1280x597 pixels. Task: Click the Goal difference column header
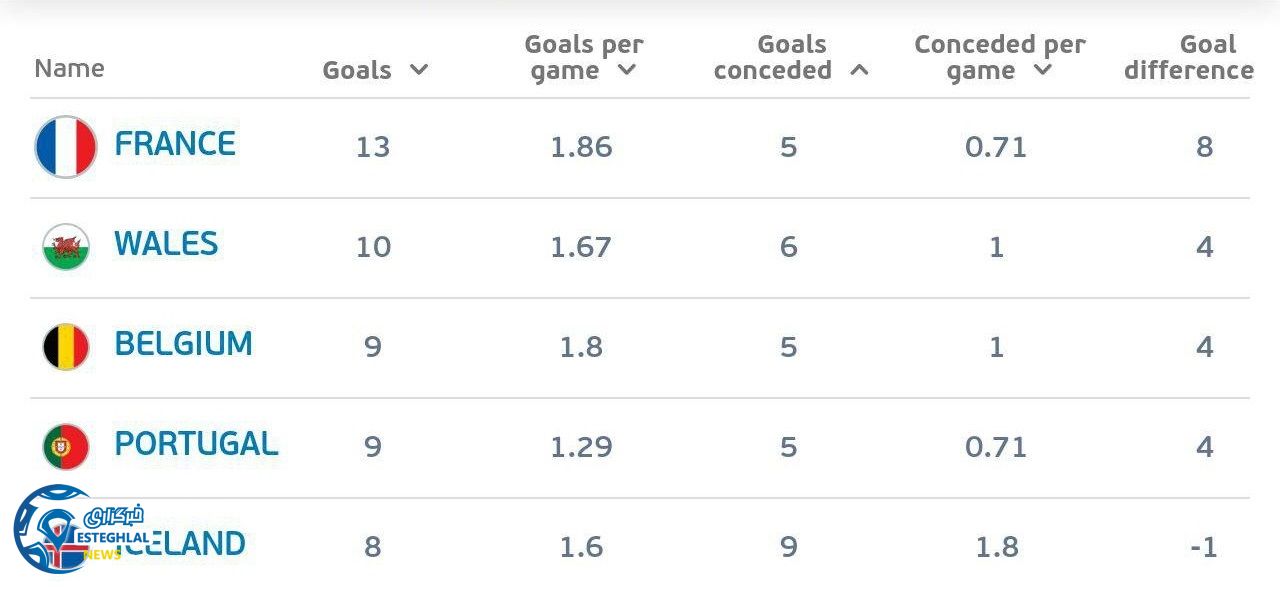1188,57
